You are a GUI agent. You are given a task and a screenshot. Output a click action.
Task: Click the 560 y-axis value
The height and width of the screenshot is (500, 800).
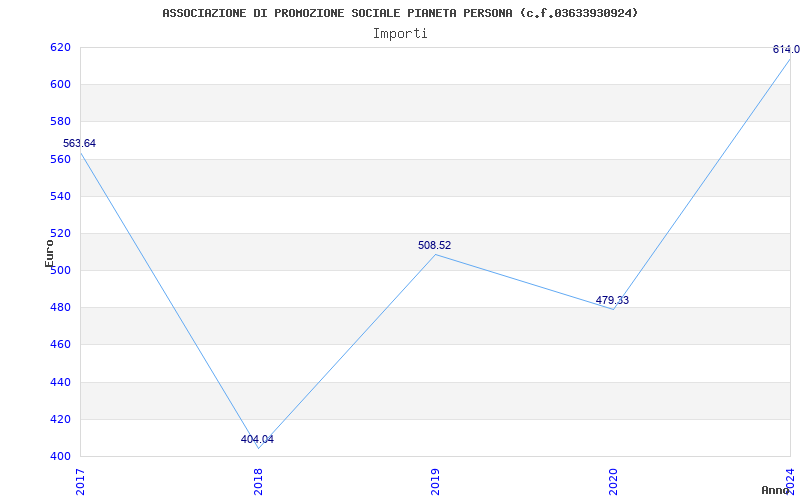[x=59, y=159]
